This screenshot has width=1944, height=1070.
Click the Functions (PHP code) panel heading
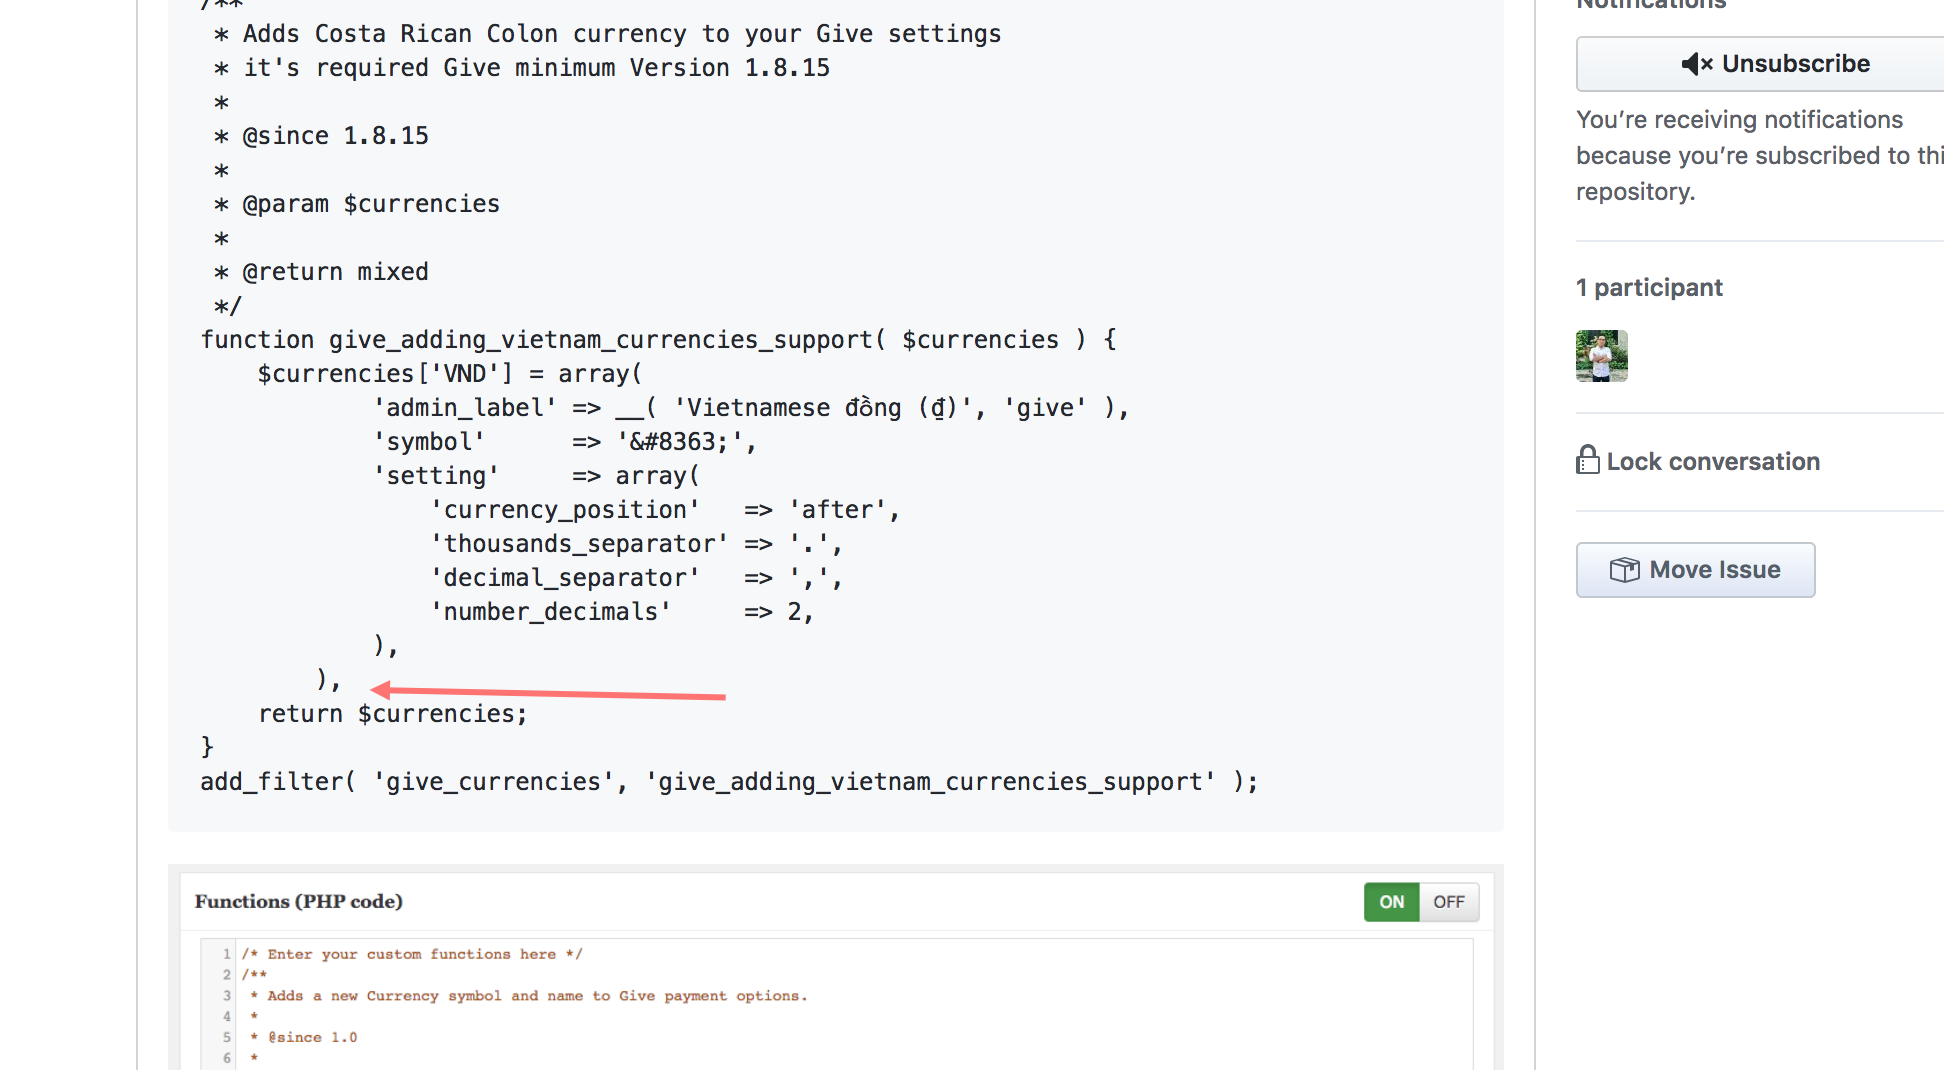(299, 902)
